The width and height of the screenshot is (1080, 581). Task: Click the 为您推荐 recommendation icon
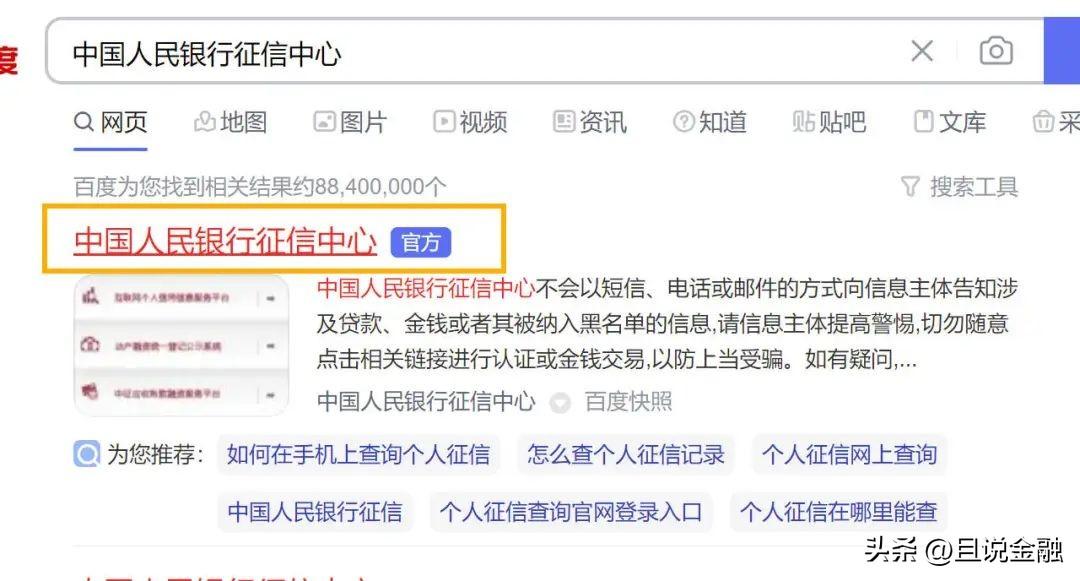click(87, 454)
